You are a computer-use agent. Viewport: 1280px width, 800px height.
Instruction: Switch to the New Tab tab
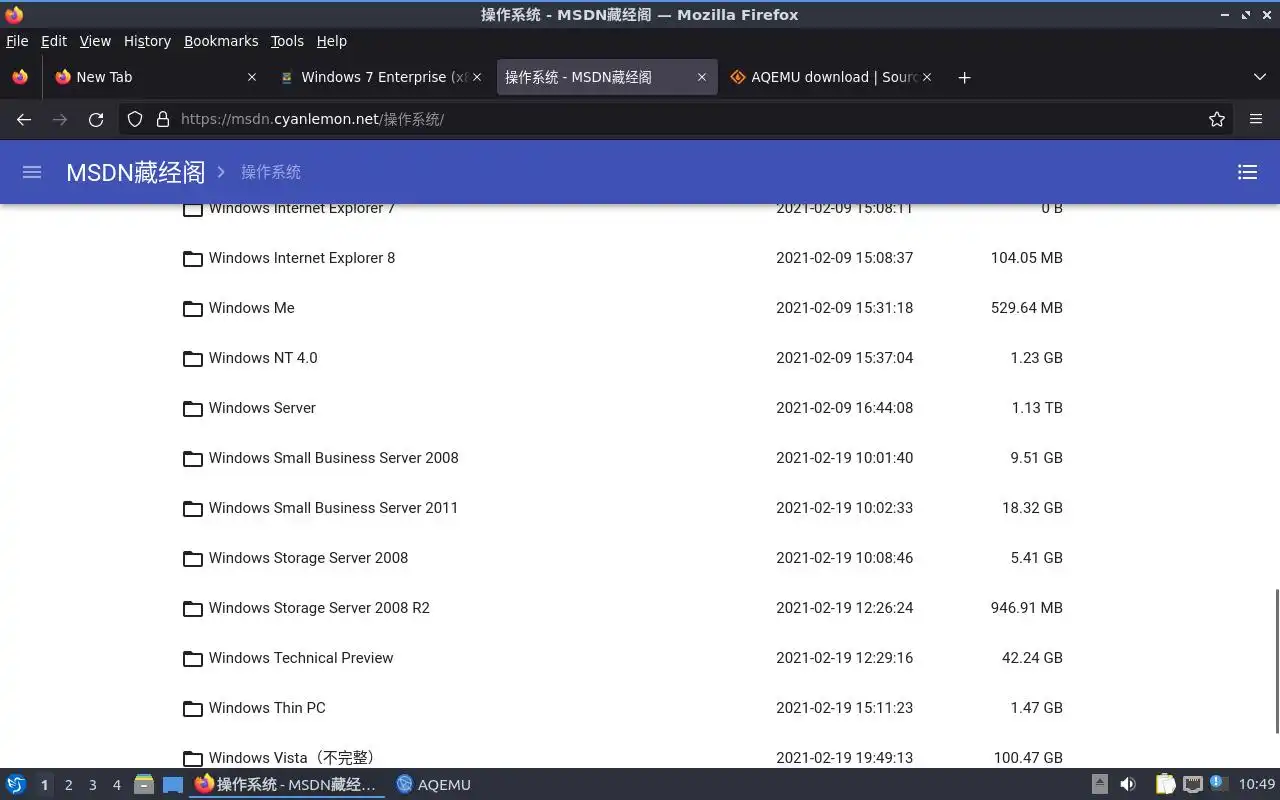click(156, 77)
